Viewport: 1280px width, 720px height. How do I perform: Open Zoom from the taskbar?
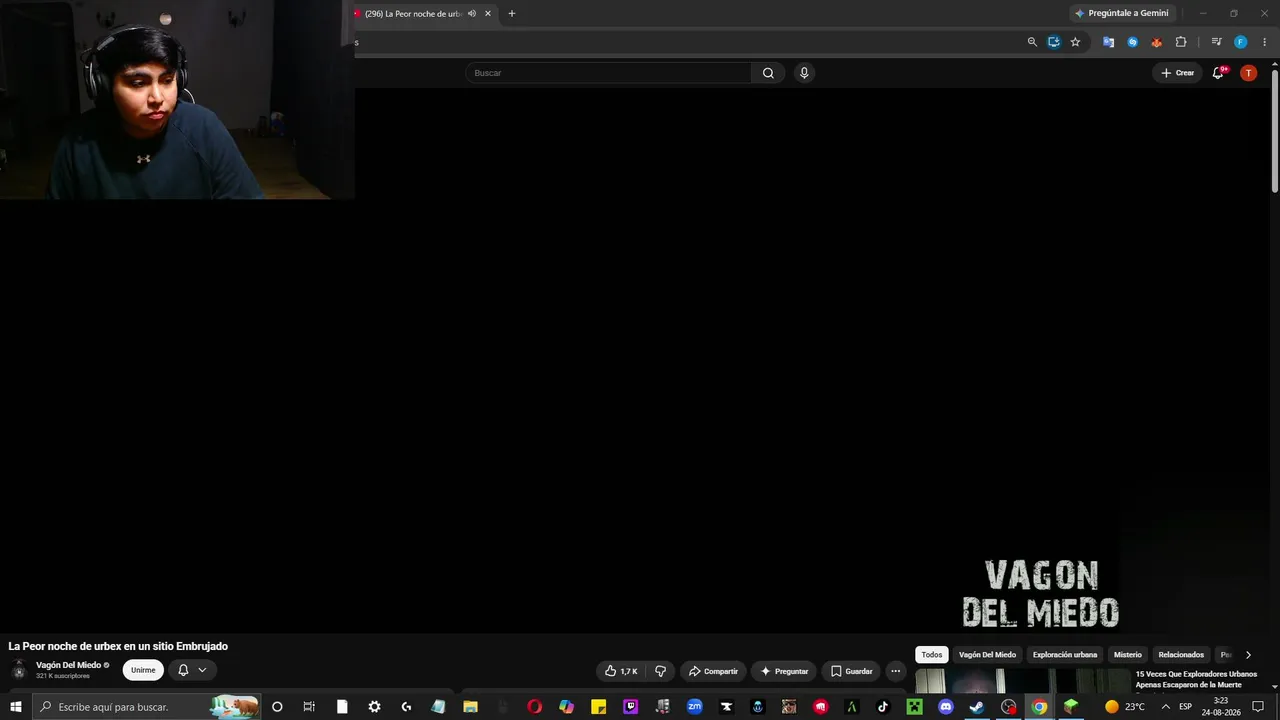pyautogui.click(x=694, y=707)
